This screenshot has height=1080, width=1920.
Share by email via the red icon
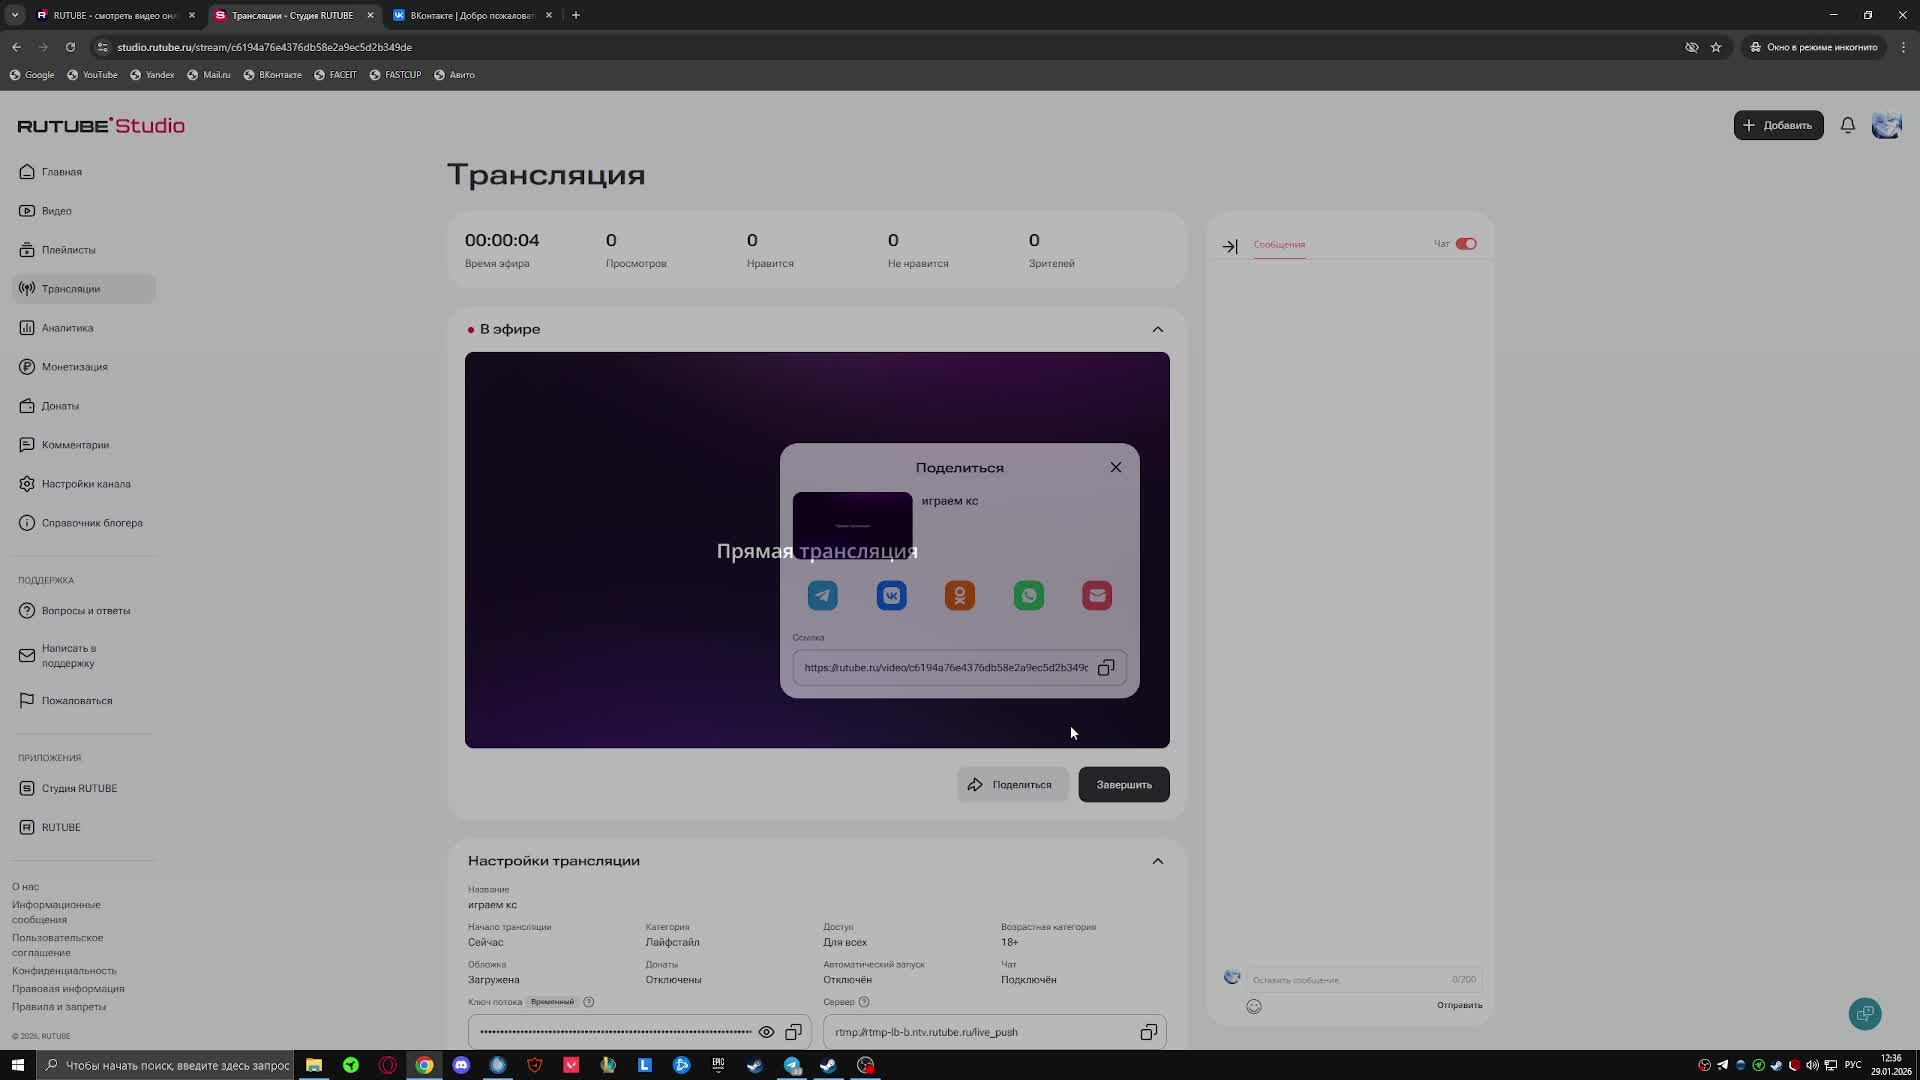[x=1097, y=596]
